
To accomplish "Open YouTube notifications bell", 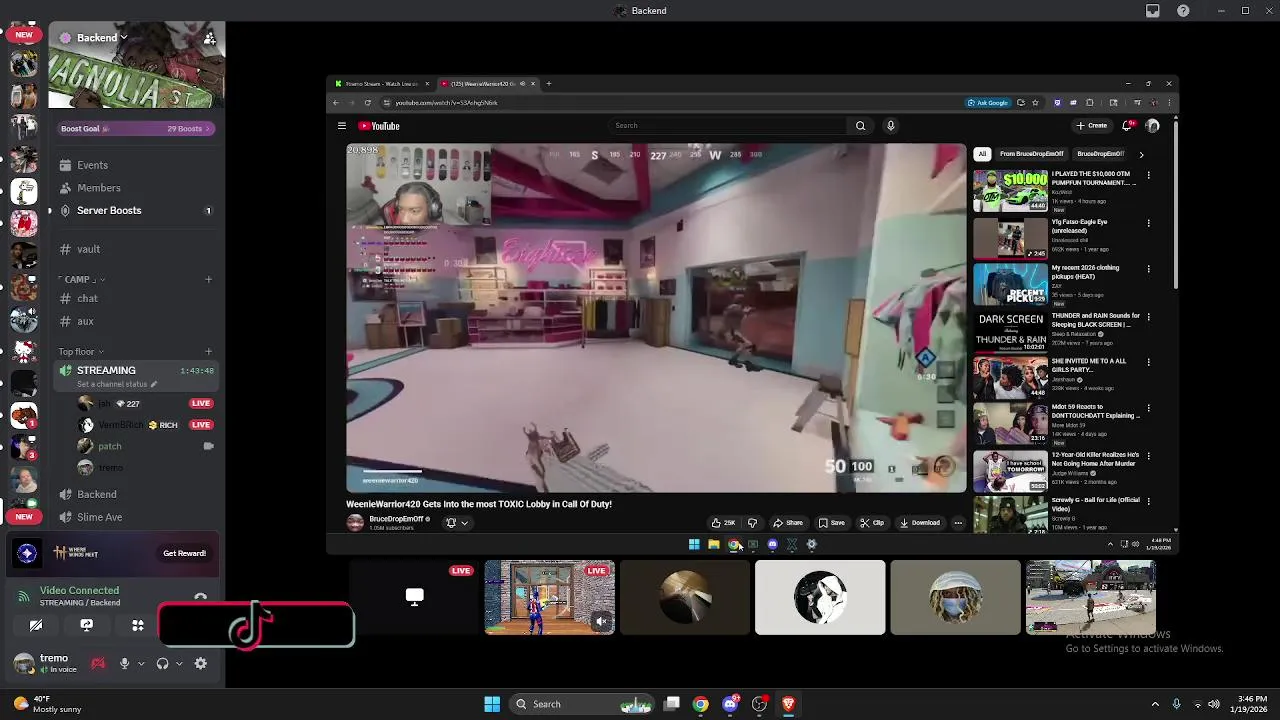I will pos(1128,125).
